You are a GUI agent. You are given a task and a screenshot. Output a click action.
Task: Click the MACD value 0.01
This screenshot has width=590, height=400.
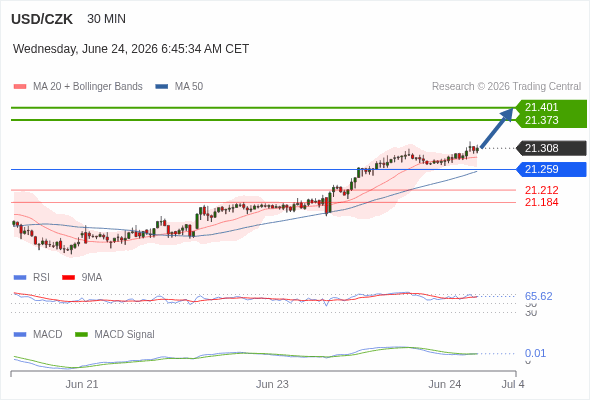click(535, 353)
